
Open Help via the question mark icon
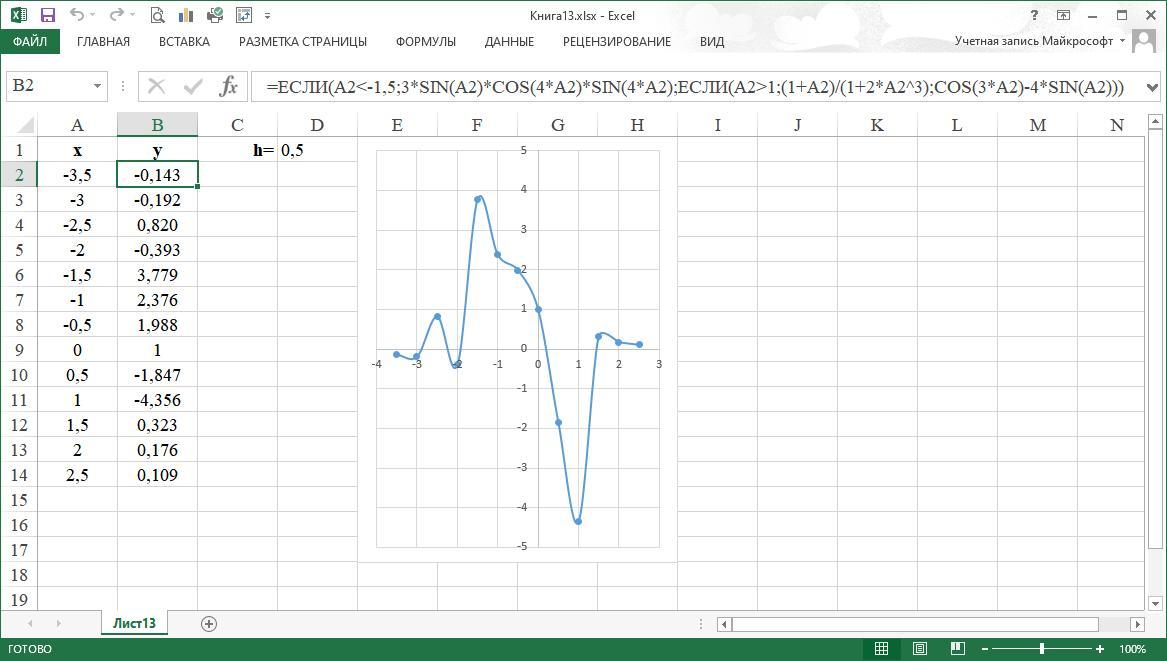(x=1034, y=15)
